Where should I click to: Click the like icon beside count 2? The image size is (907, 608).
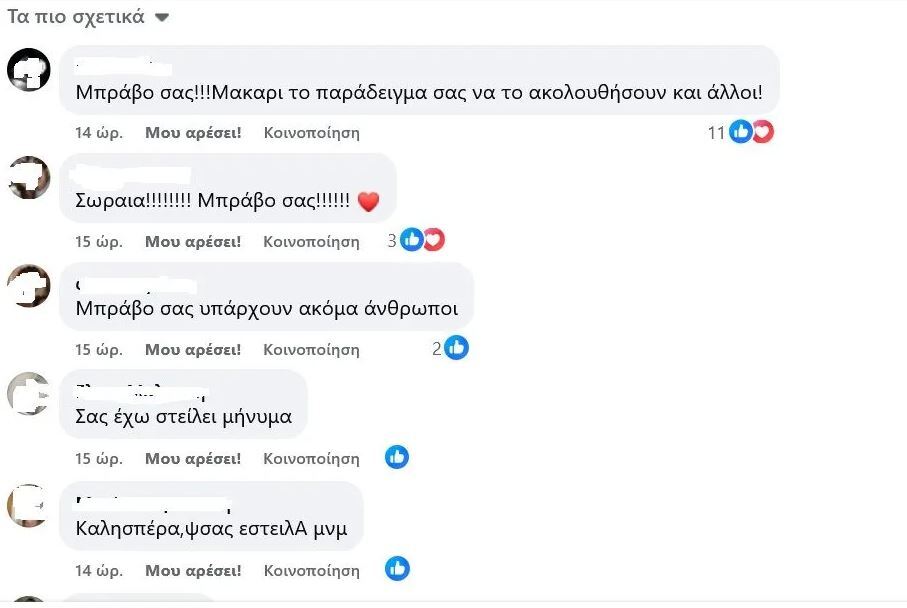[x=456, y=348]
